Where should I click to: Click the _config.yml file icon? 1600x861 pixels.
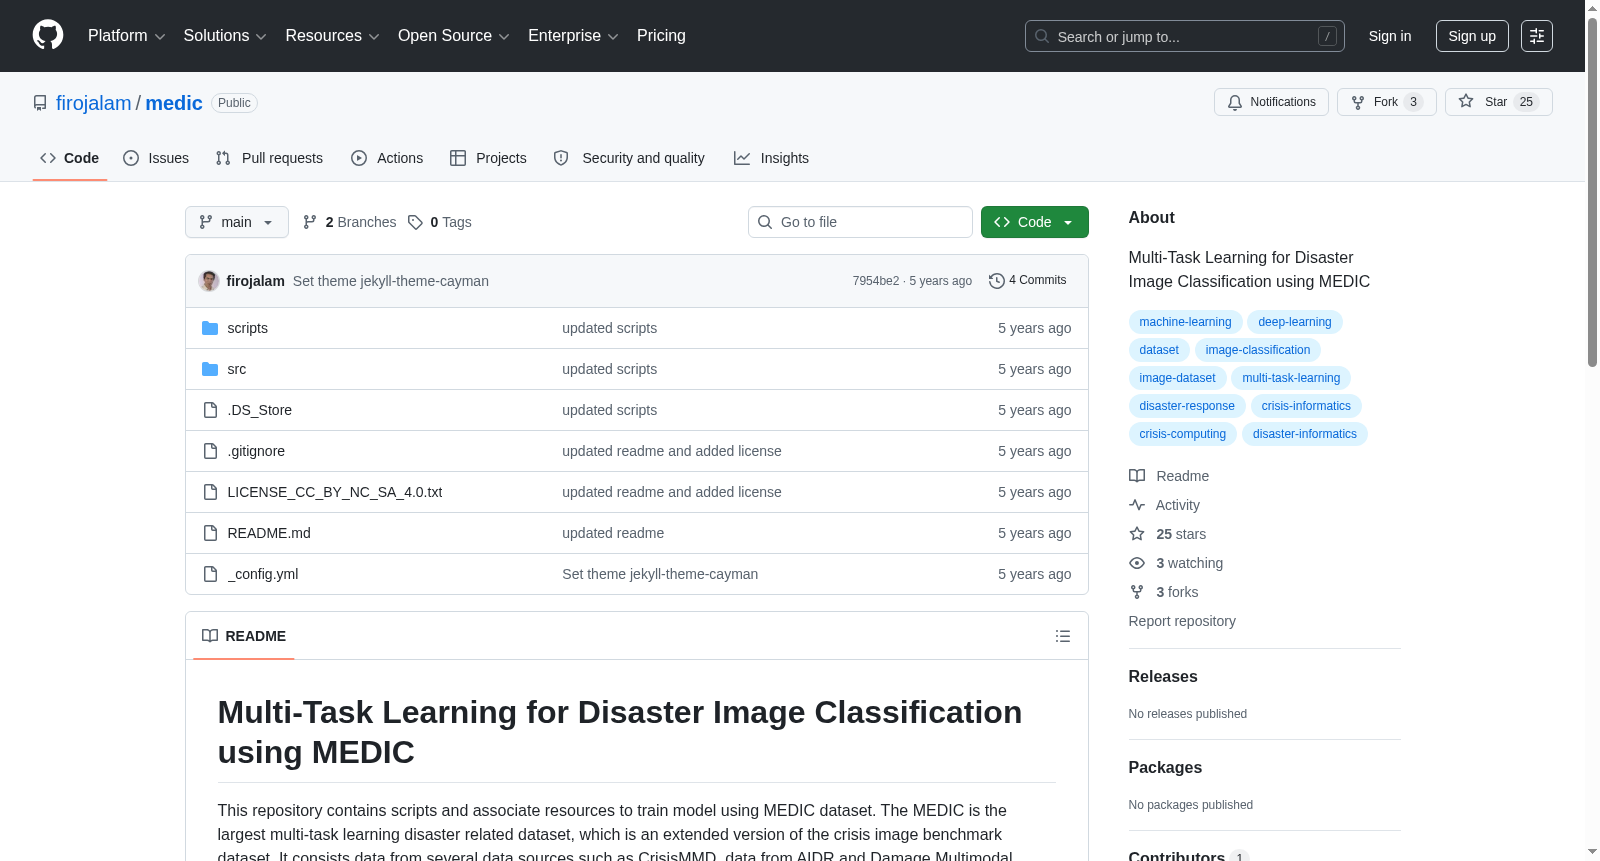210,574
